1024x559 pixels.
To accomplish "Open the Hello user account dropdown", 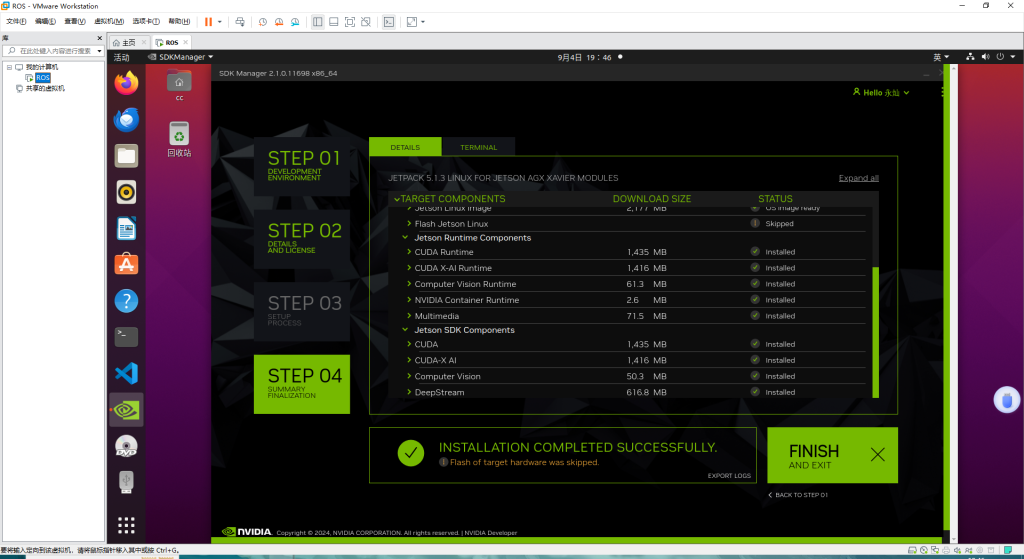I will tap(880, 92).
